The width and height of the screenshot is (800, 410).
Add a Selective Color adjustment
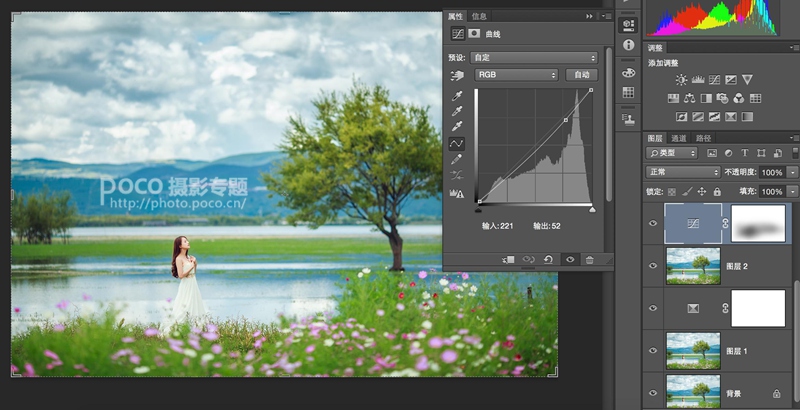pos(731,117)
